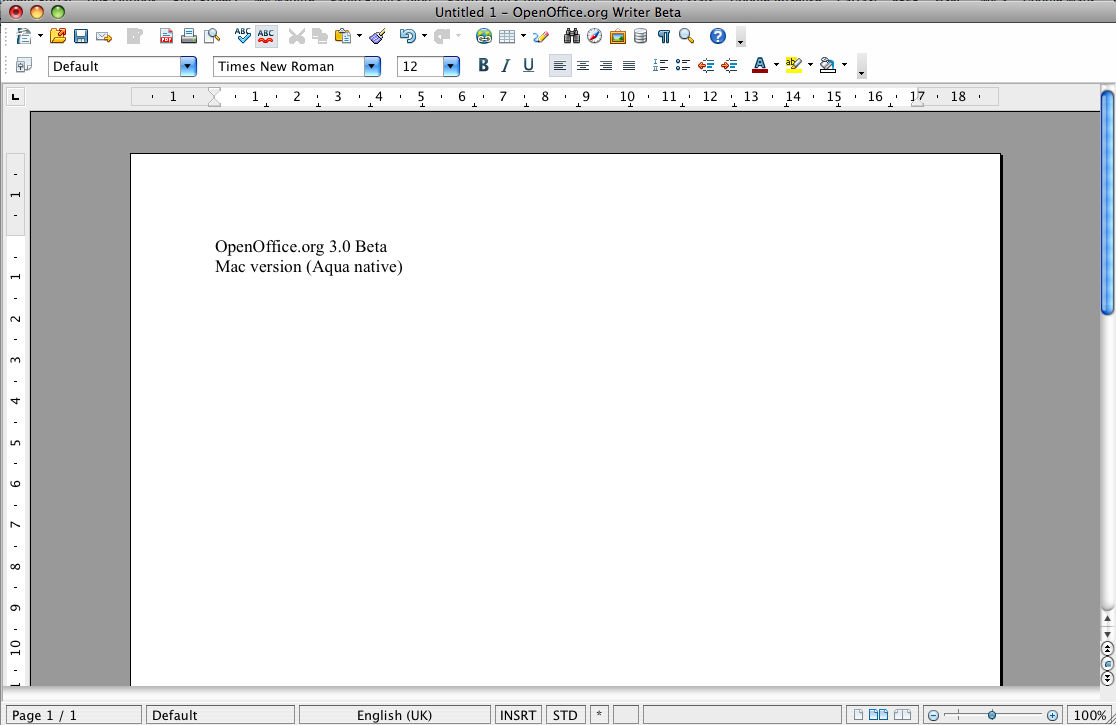Expand the Table insert dropdown arrow
This screenshot has height=725, width=1116.
523,36
